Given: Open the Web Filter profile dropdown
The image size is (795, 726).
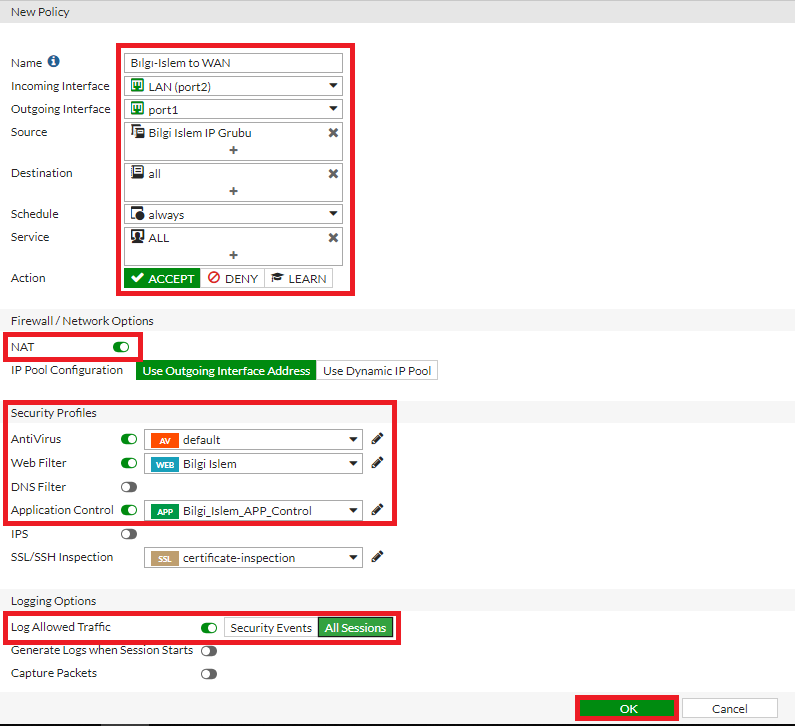Looking at the screenshot, I should pyautogui.click(x=254, y=463).
